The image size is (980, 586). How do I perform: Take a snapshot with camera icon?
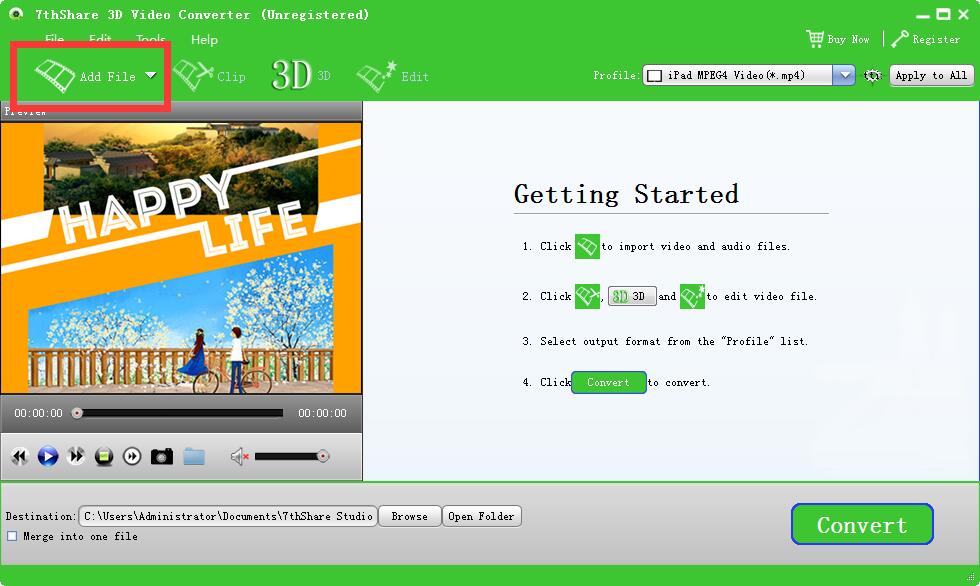pos(162,456)
